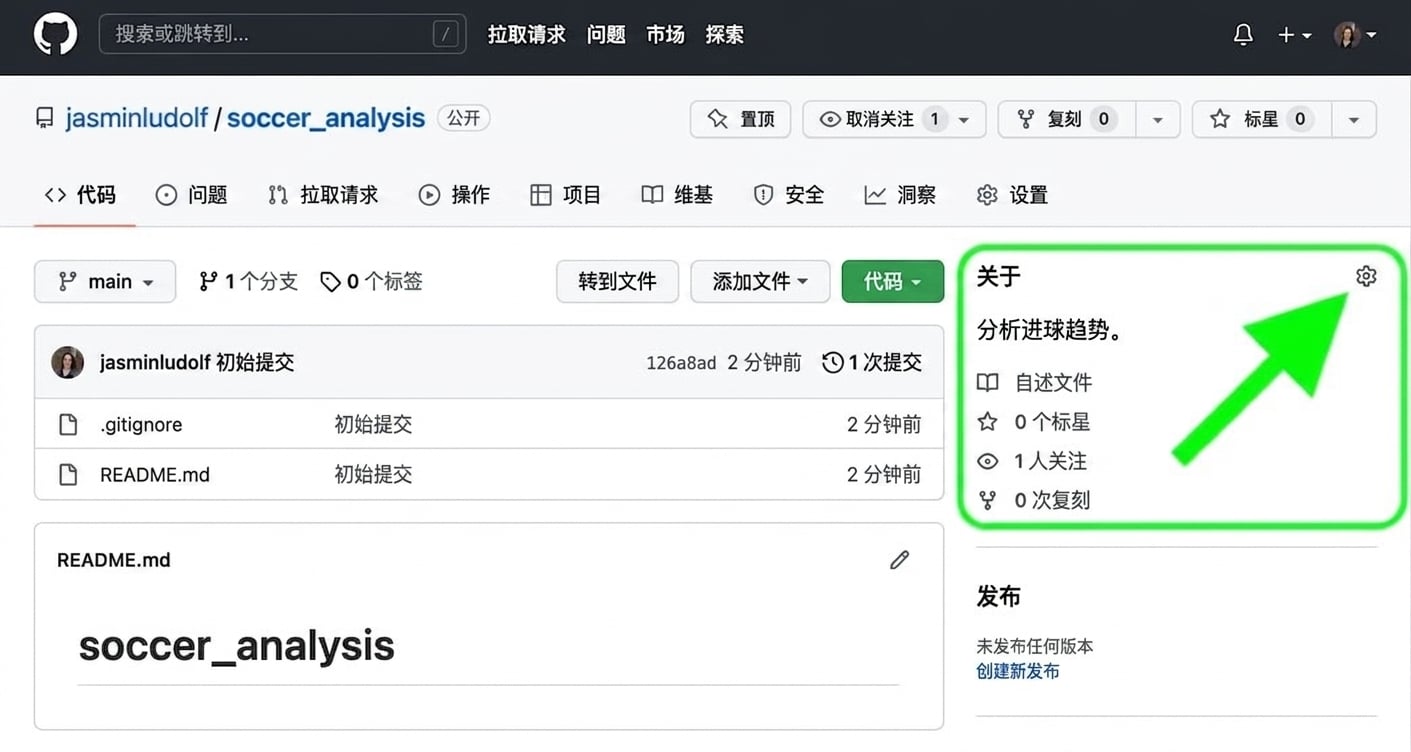
Task: Open the user avatar menu
Action: pyautogui.click(x=1355, y=35)
